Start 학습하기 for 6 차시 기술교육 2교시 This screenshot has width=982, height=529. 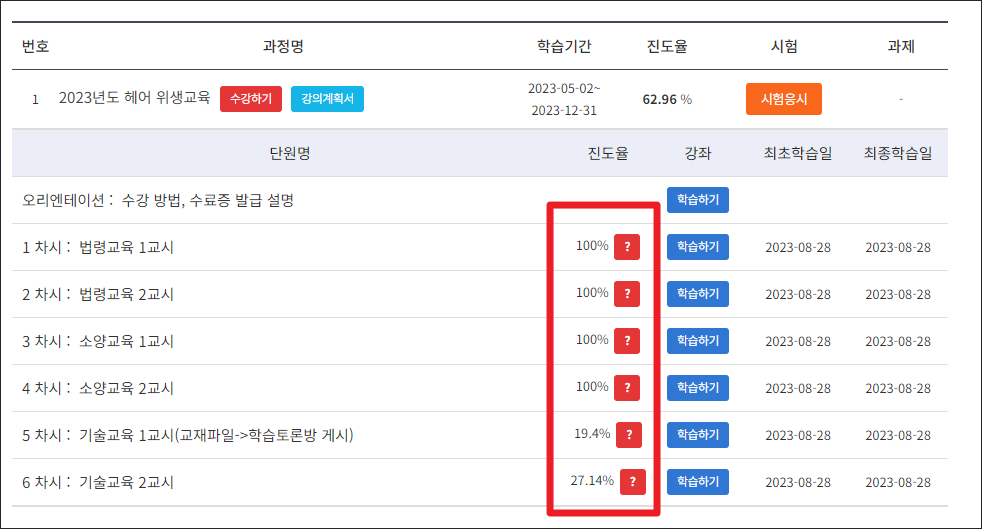pos(698,481)
